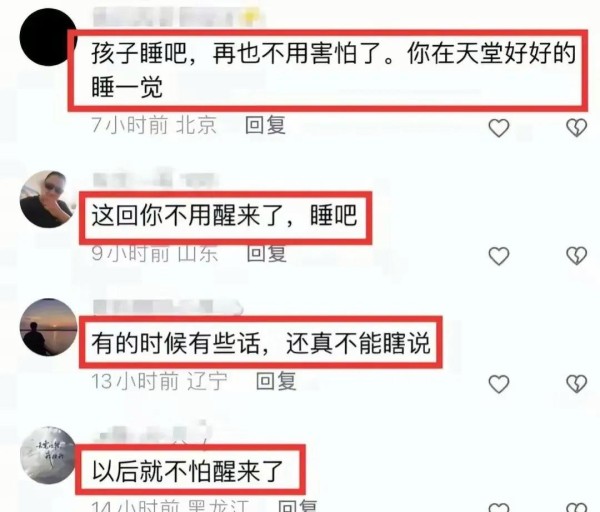The width and height of the screenshot is (600, 512).
Task: Dislike the Beijing comment with broken heart
Action: [x=576, y=128]
